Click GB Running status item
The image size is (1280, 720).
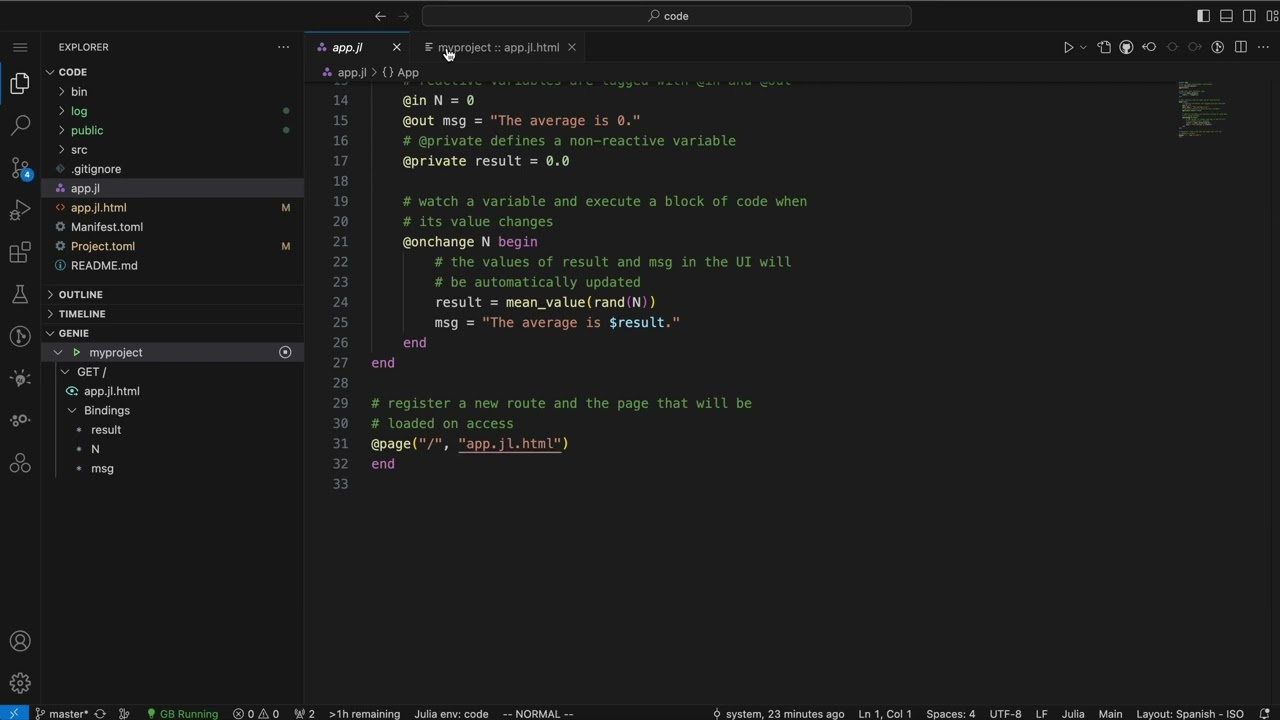point(182,714)
